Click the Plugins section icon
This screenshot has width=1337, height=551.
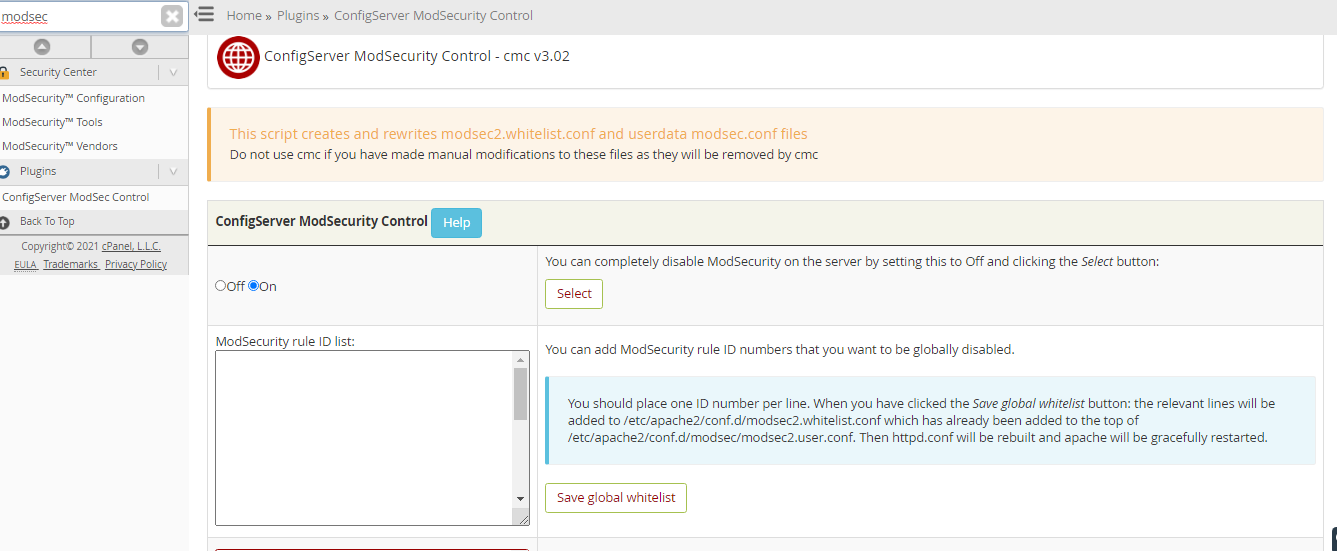[x=4, y=171]
